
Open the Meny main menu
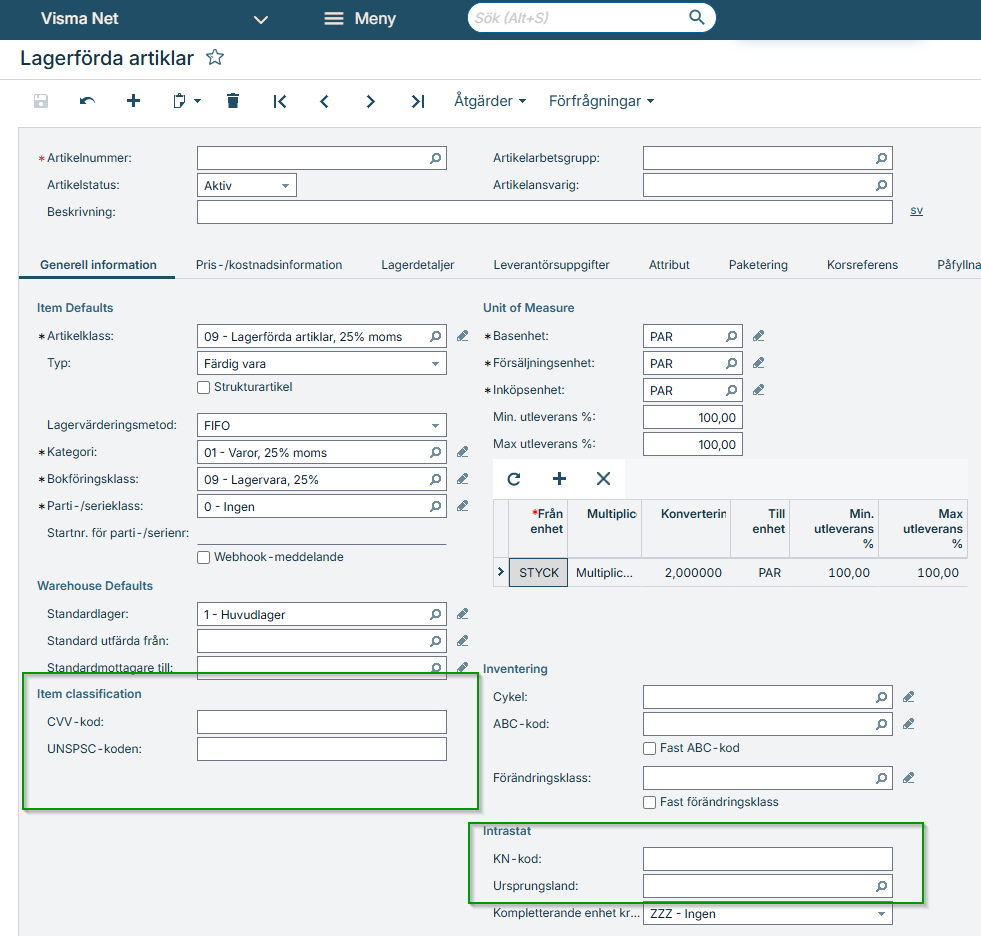point(360,19)
